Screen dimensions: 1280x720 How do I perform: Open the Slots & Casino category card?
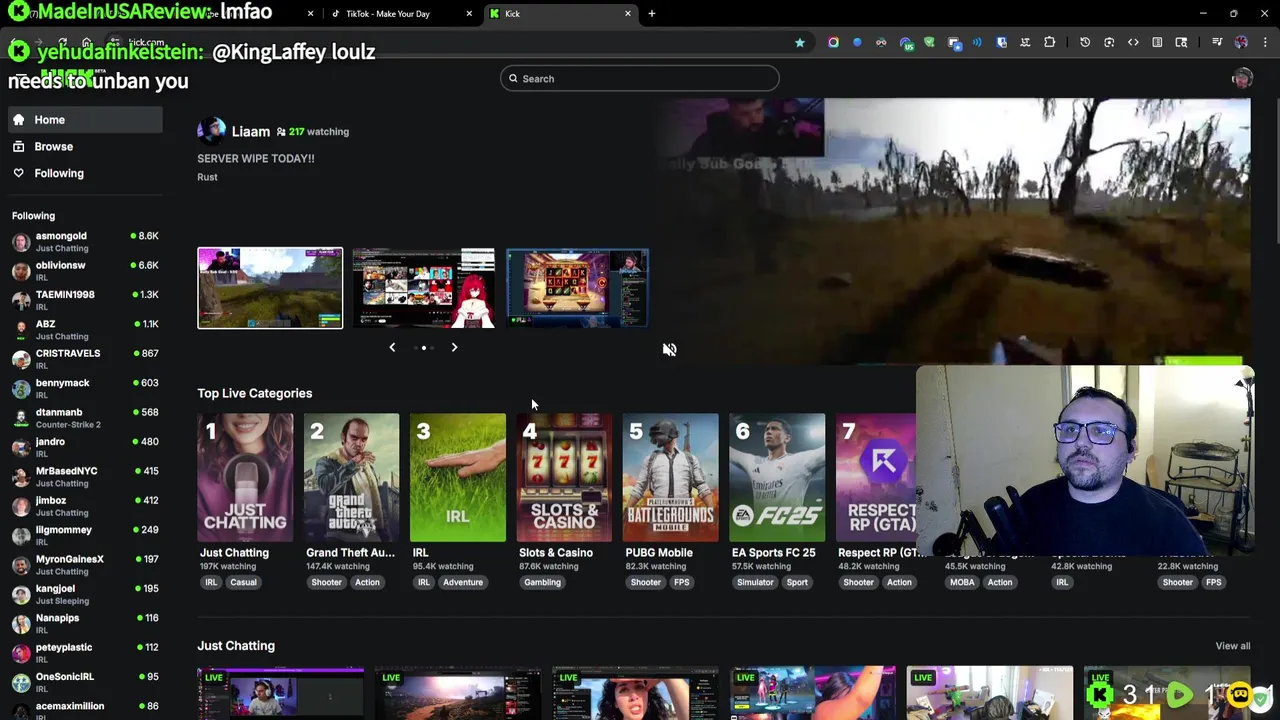(x=564, y=477)
